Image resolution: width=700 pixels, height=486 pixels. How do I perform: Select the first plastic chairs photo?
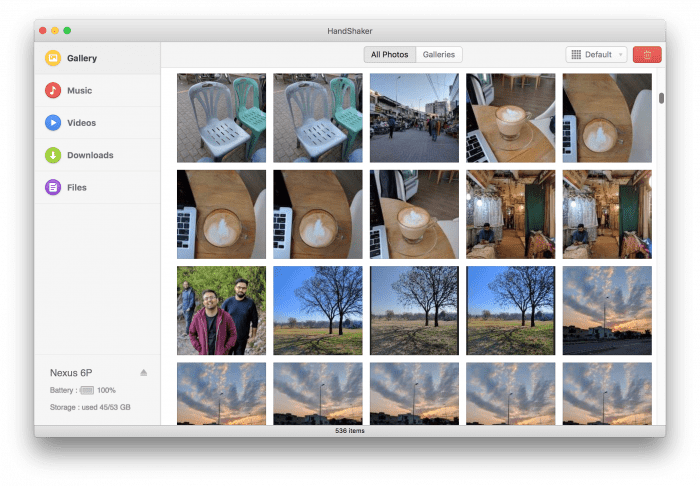tap(221, 118)
